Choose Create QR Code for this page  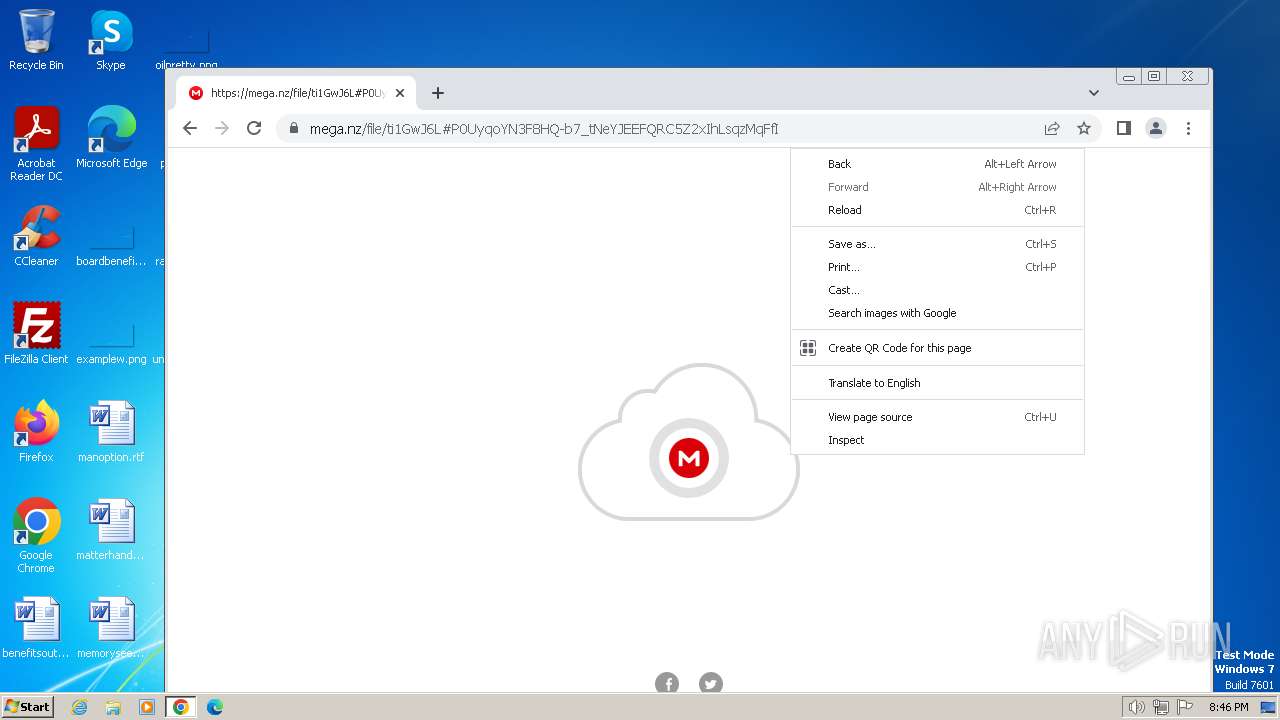938,348
